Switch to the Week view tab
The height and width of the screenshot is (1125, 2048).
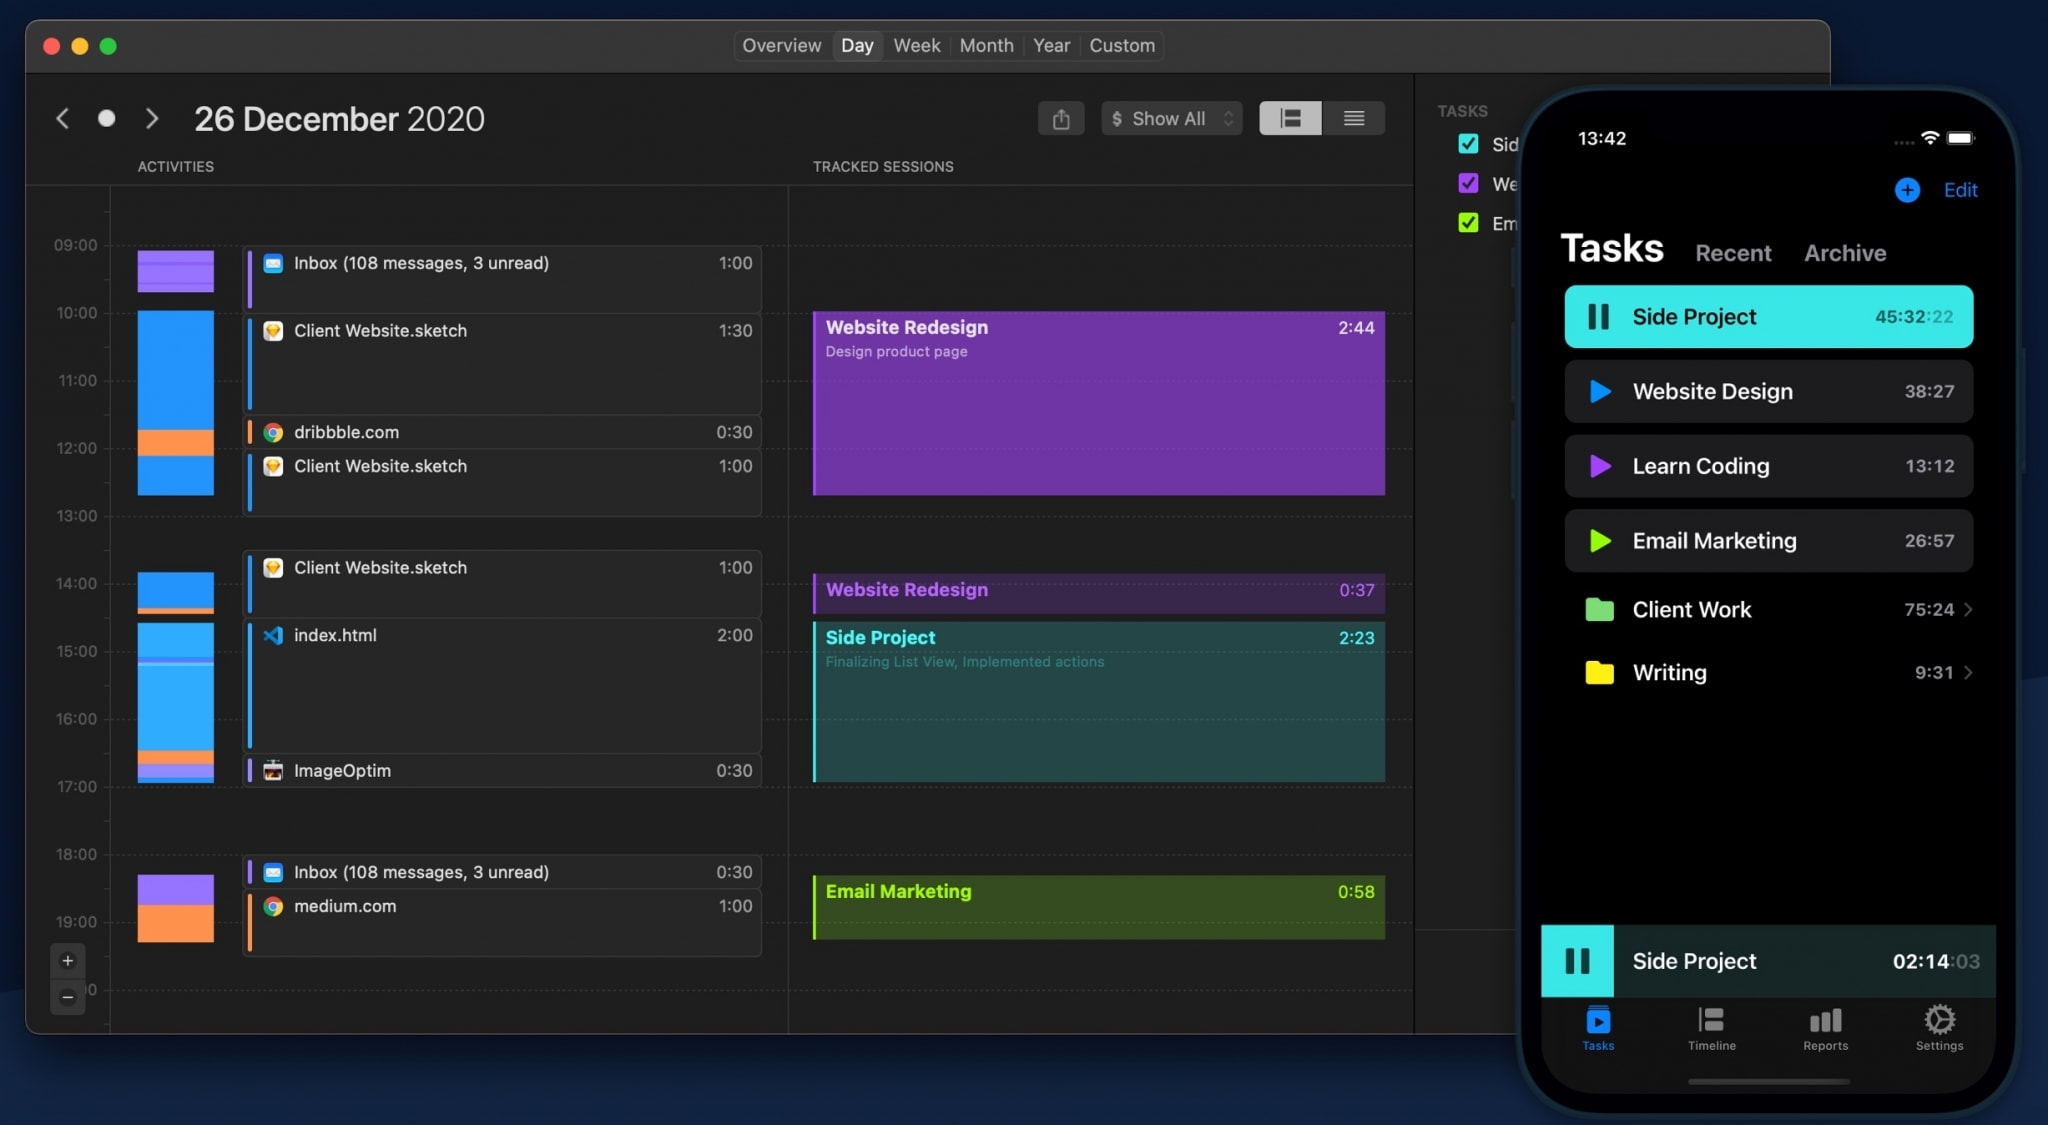click(916, 46)
